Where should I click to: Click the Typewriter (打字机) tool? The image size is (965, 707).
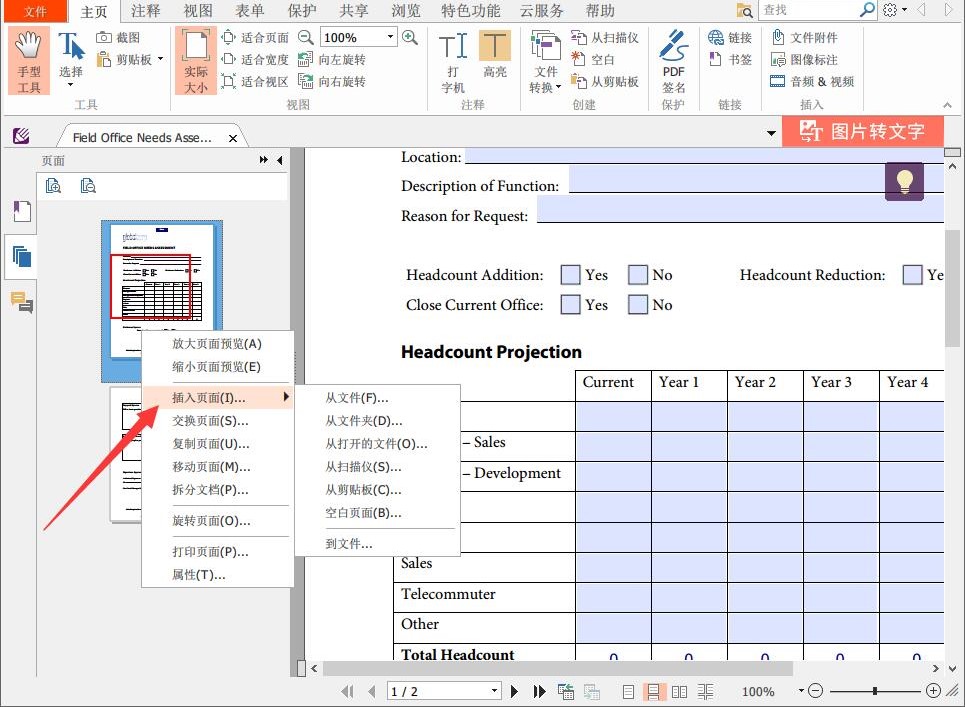(453, 61)
